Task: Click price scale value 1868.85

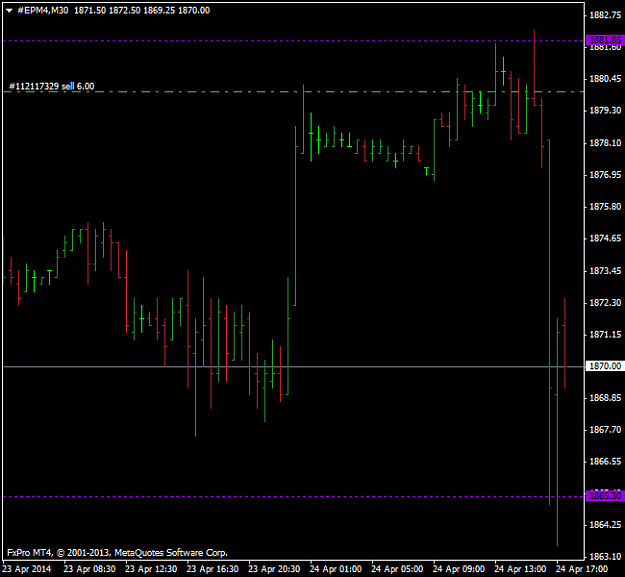Action: pyautogui.click(x=605, y=398)
